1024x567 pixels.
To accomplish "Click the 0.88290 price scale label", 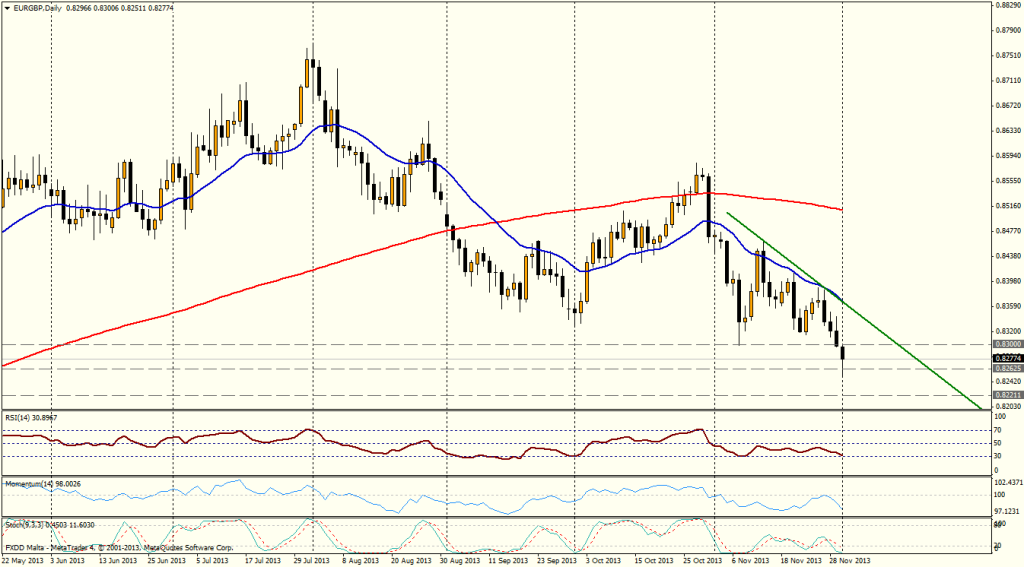I will pyautogui.click(x=1007, y=5).
